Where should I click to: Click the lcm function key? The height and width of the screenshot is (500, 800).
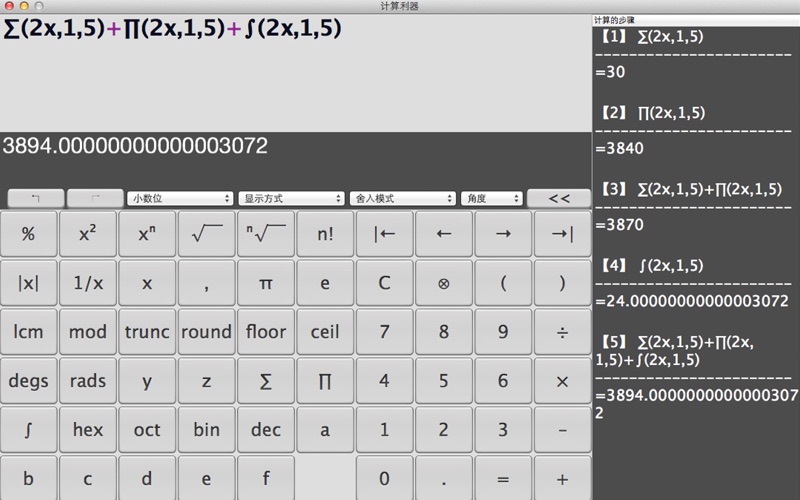click(29, 332)
